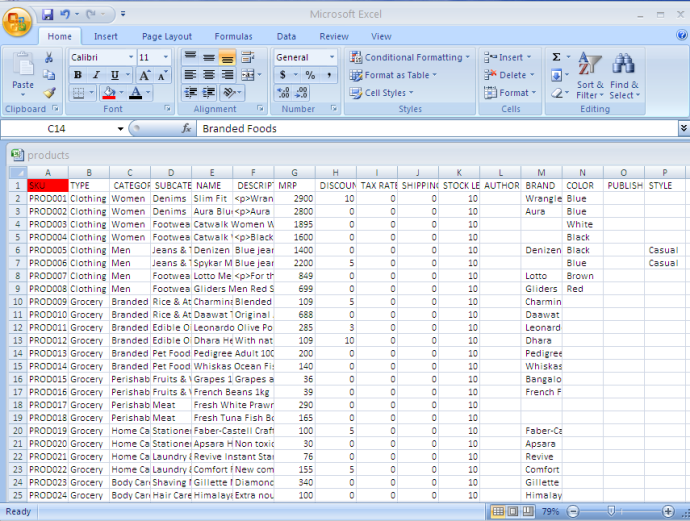Image resolution: width=690 pixels, height=521 pixels.
Task: Open font name Calibri dropdown
Action: pyautogui.click(x=131, y=57)
